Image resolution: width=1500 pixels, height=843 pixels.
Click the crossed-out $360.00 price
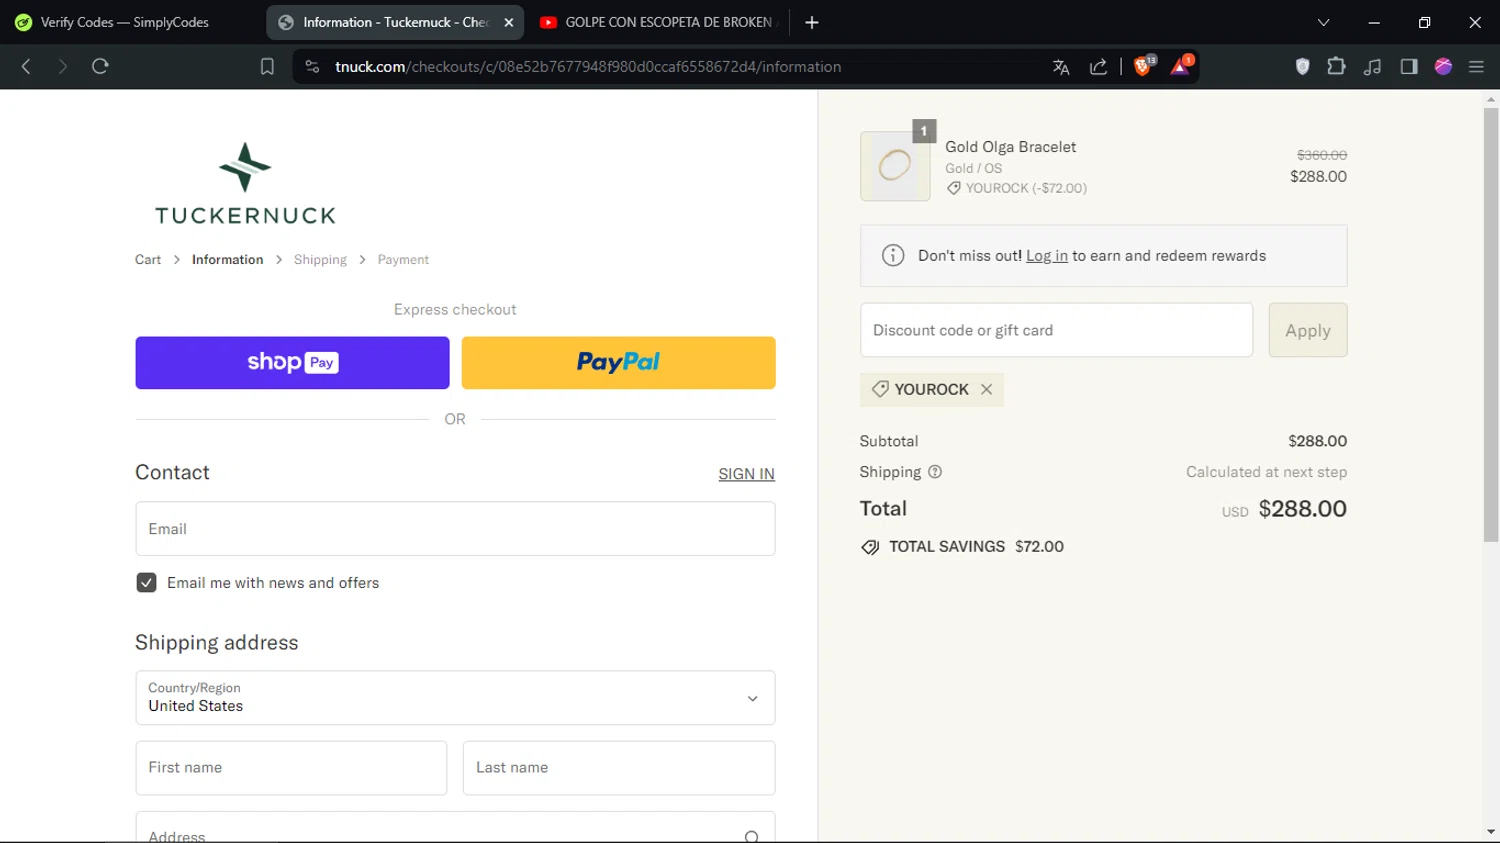coord(1322,155)
